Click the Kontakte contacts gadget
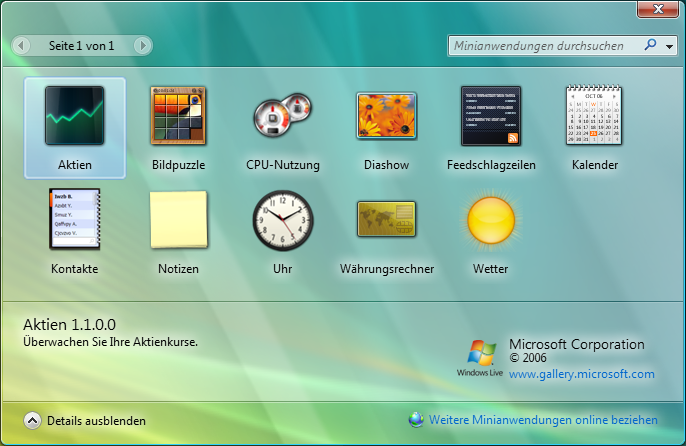 pos(75,219)
